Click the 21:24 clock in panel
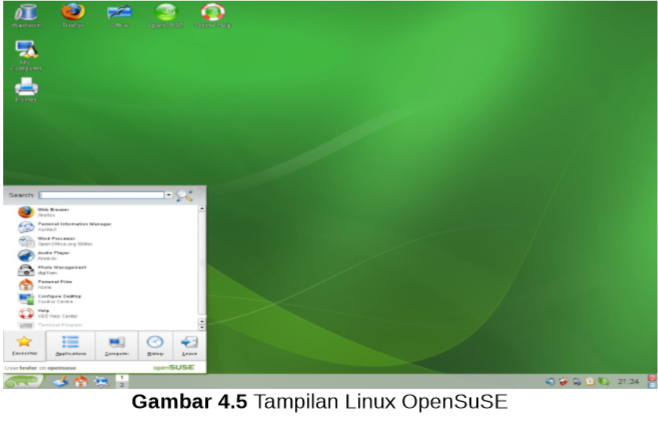The height and width of the screenshot is (422, 658). (x=628, y=381)
